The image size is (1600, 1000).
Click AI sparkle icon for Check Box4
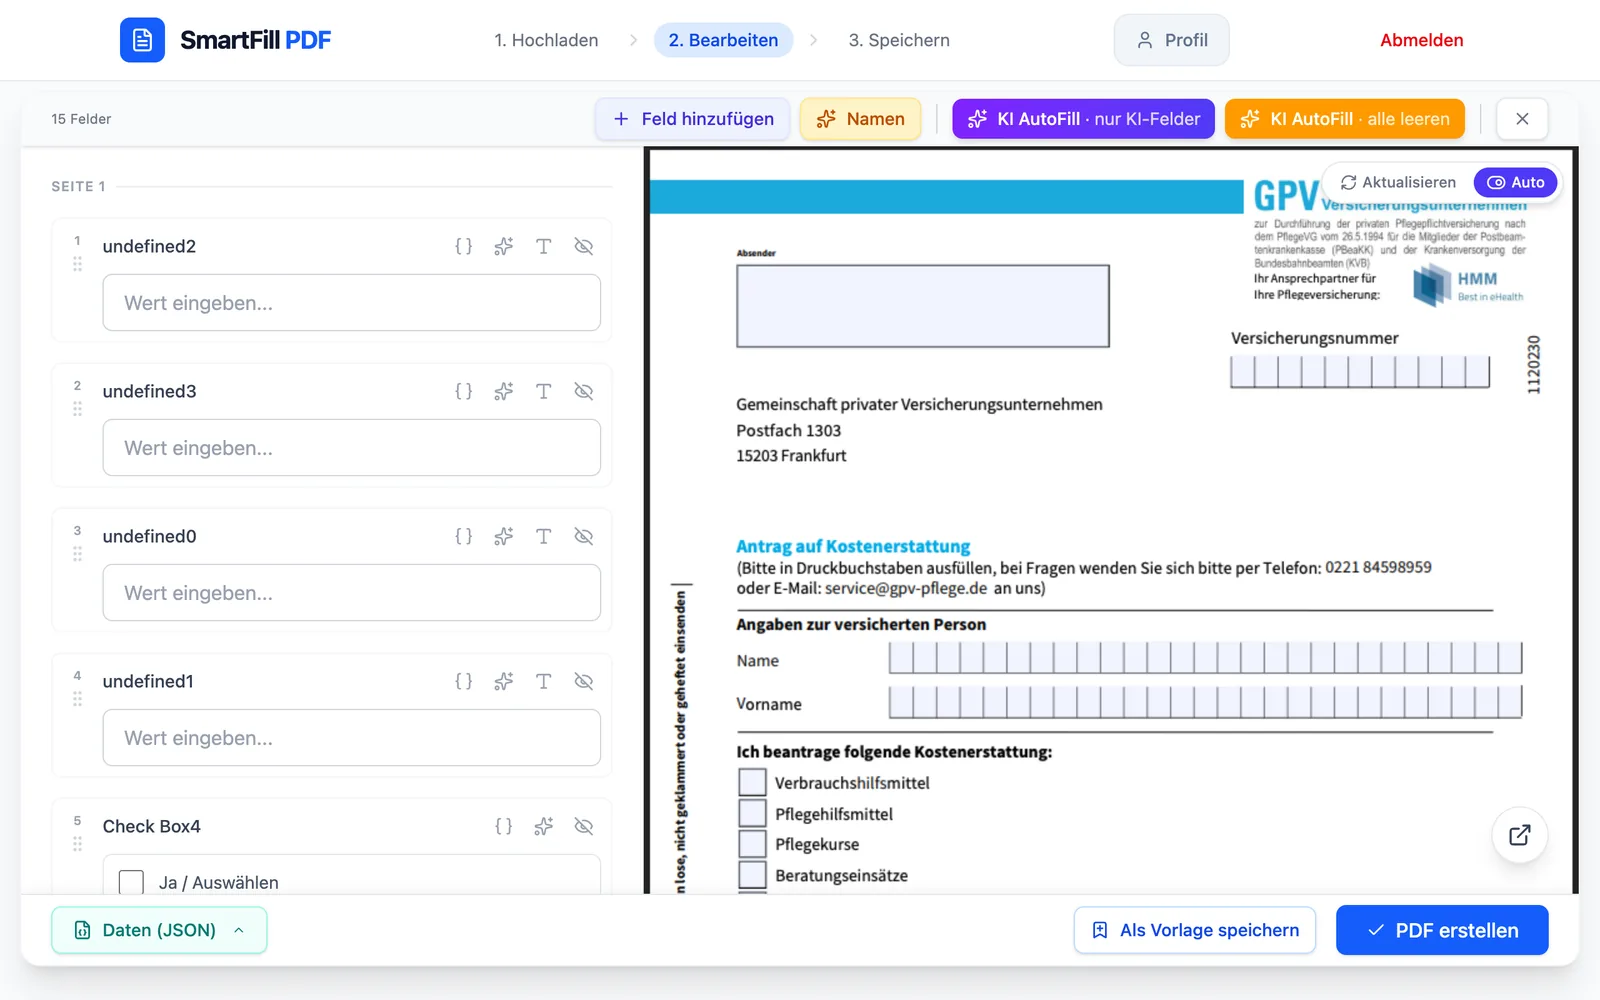[x=543, y=826]
